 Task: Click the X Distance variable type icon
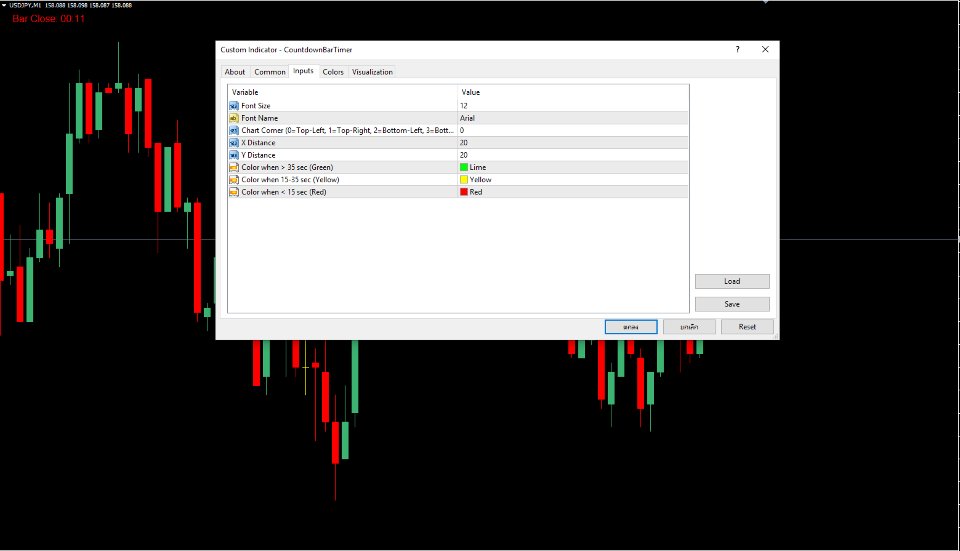[x=233, y=143]
